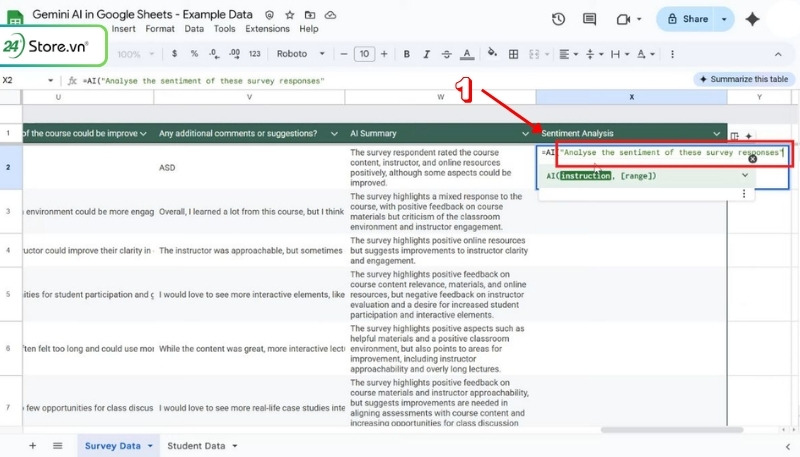The height and width of the screenshot is (457, 800).
Task: Format as currency using dollar icon
Action: click(176, 54)
